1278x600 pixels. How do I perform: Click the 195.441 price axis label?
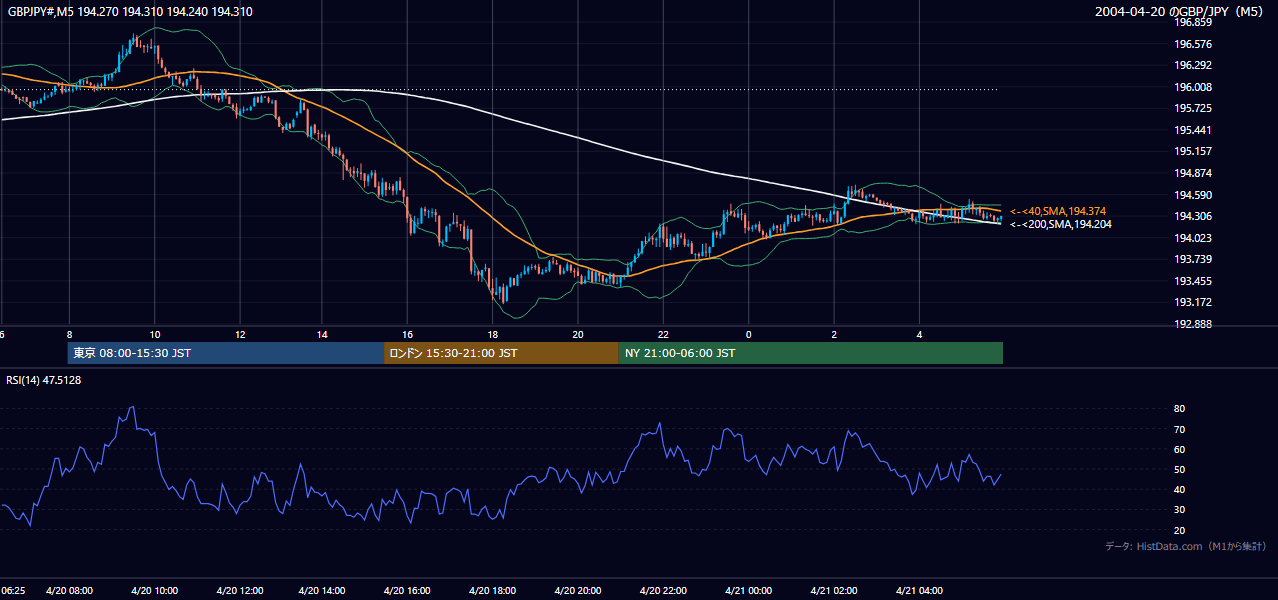tap(1194, 130)
